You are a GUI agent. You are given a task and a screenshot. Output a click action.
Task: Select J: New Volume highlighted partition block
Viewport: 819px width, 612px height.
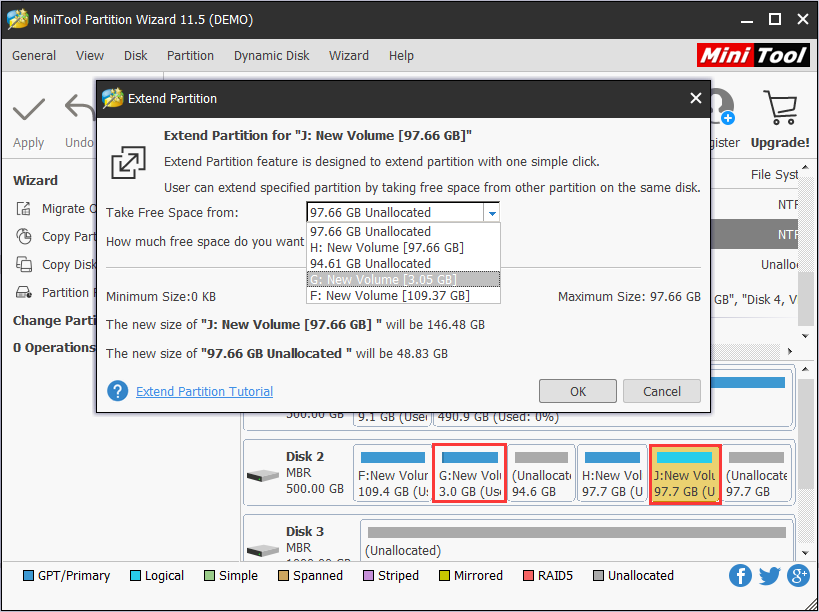(x=685, y=474)
